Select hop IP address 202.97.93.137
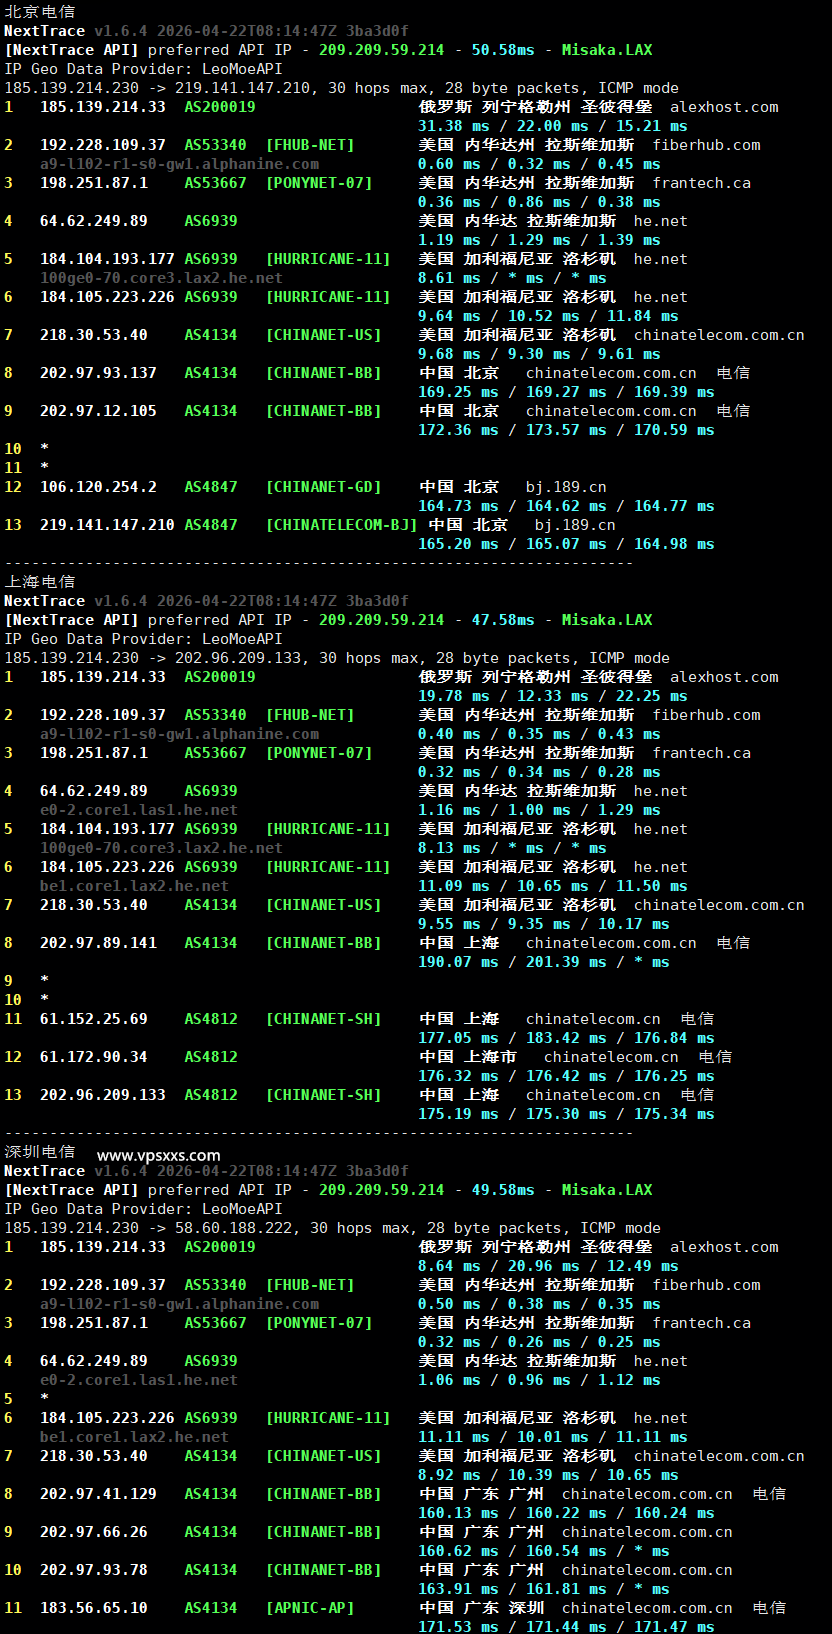Viewport: 832px width, 1634px height. pos(98,372)
